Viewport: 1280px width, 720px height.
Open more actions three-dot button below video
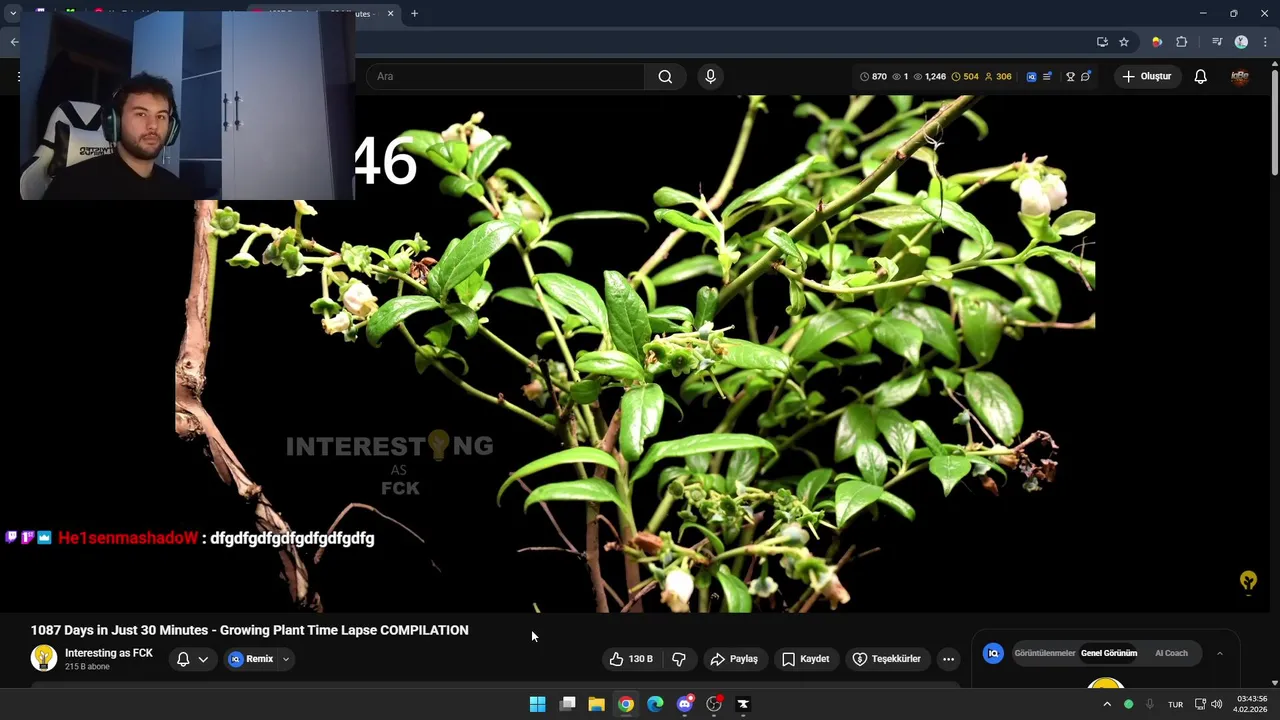coord(948,659)
